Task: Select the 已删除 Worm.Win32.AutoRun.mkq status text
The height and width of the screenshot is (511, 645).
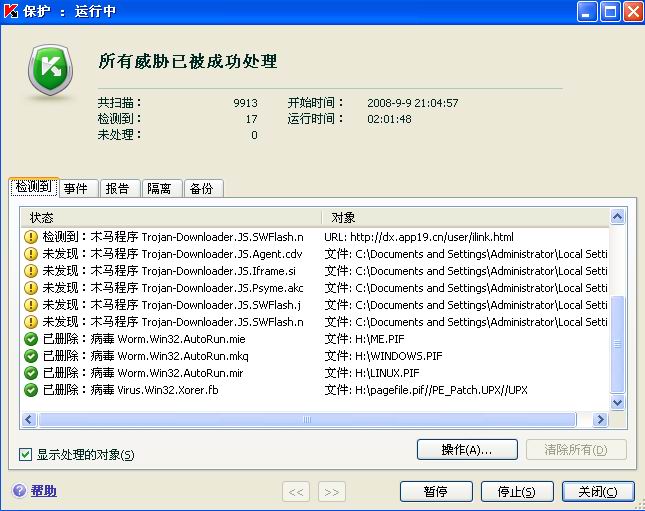Action: click(146, 356)
